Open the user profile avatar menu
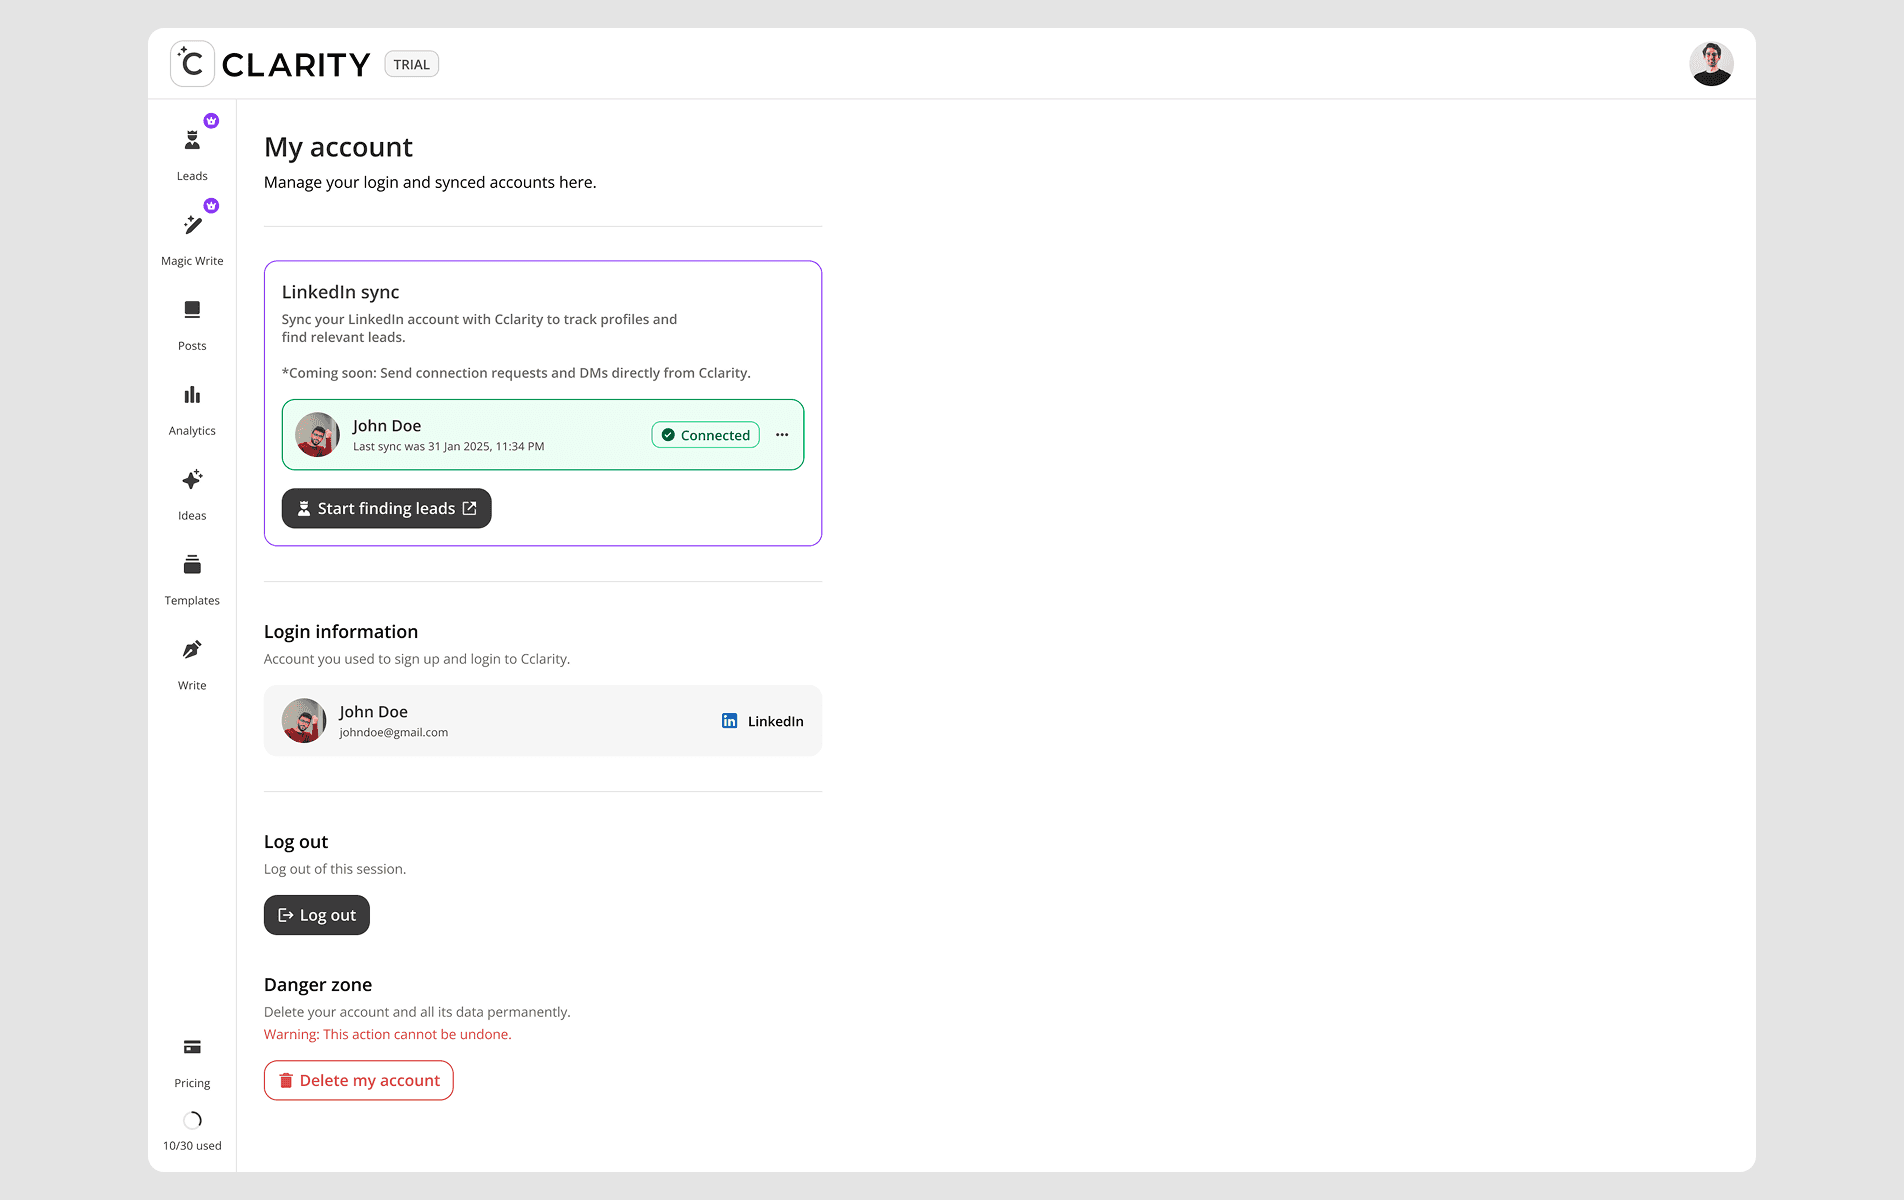 coord(1711,64)
